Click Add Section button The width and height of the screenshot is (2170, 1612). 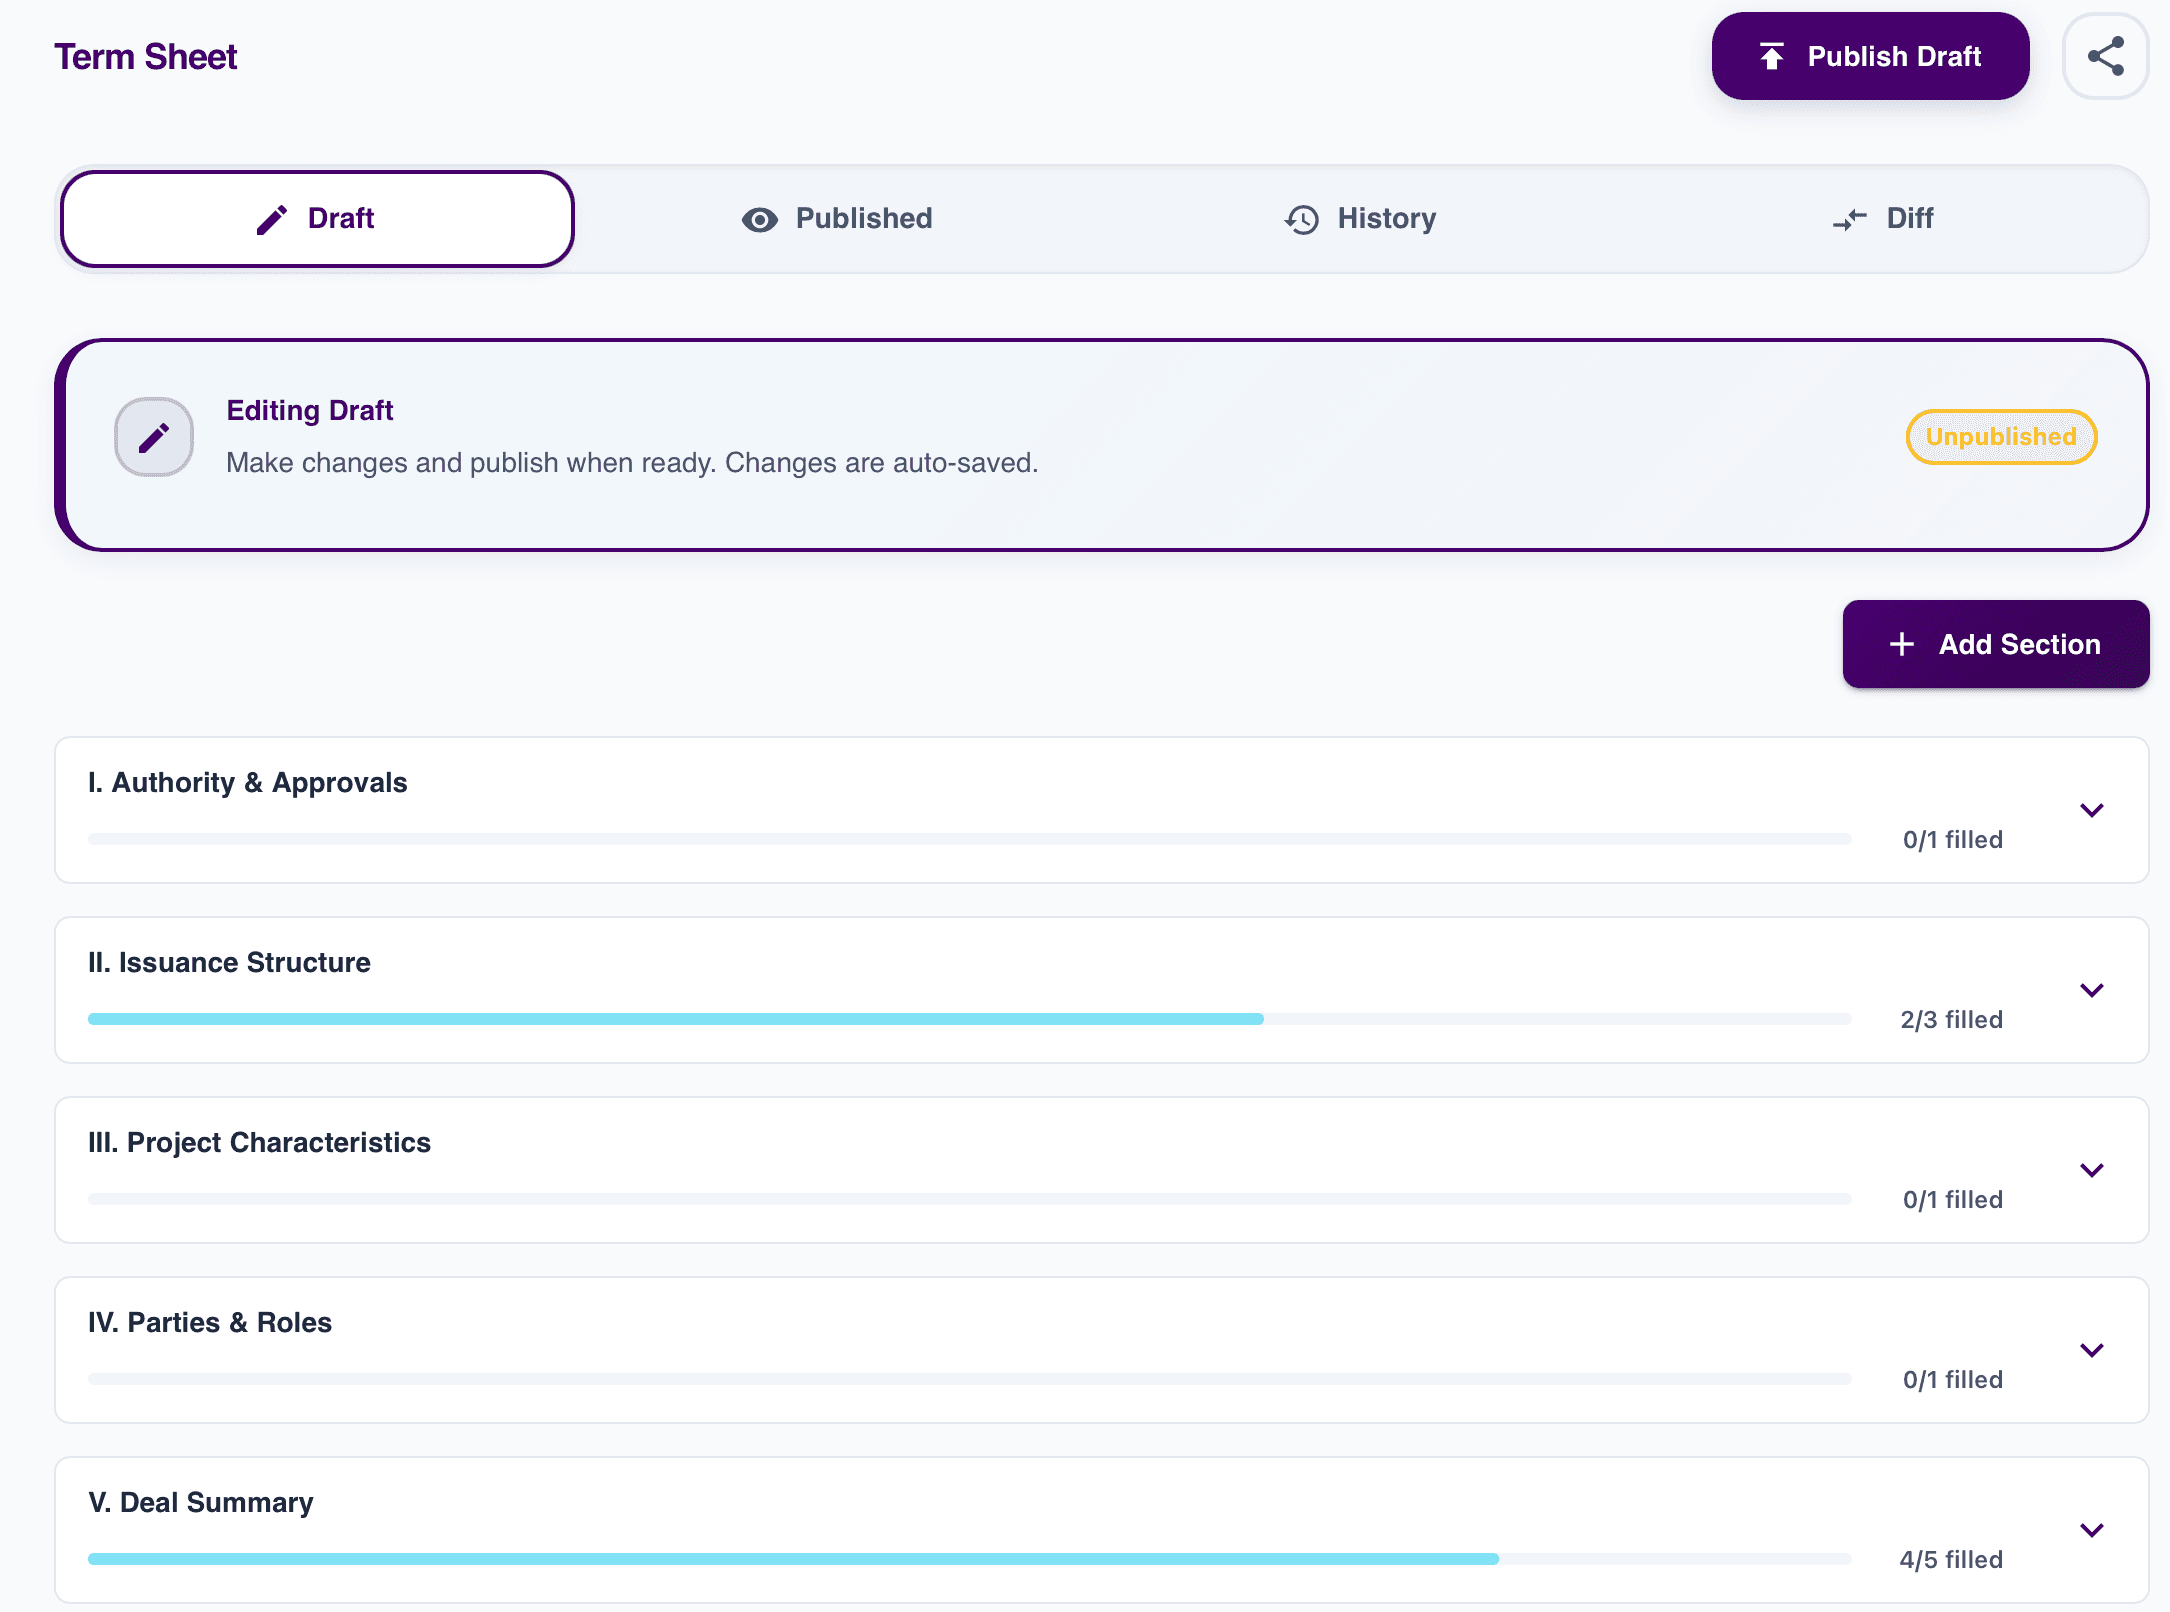(1995, 644)
